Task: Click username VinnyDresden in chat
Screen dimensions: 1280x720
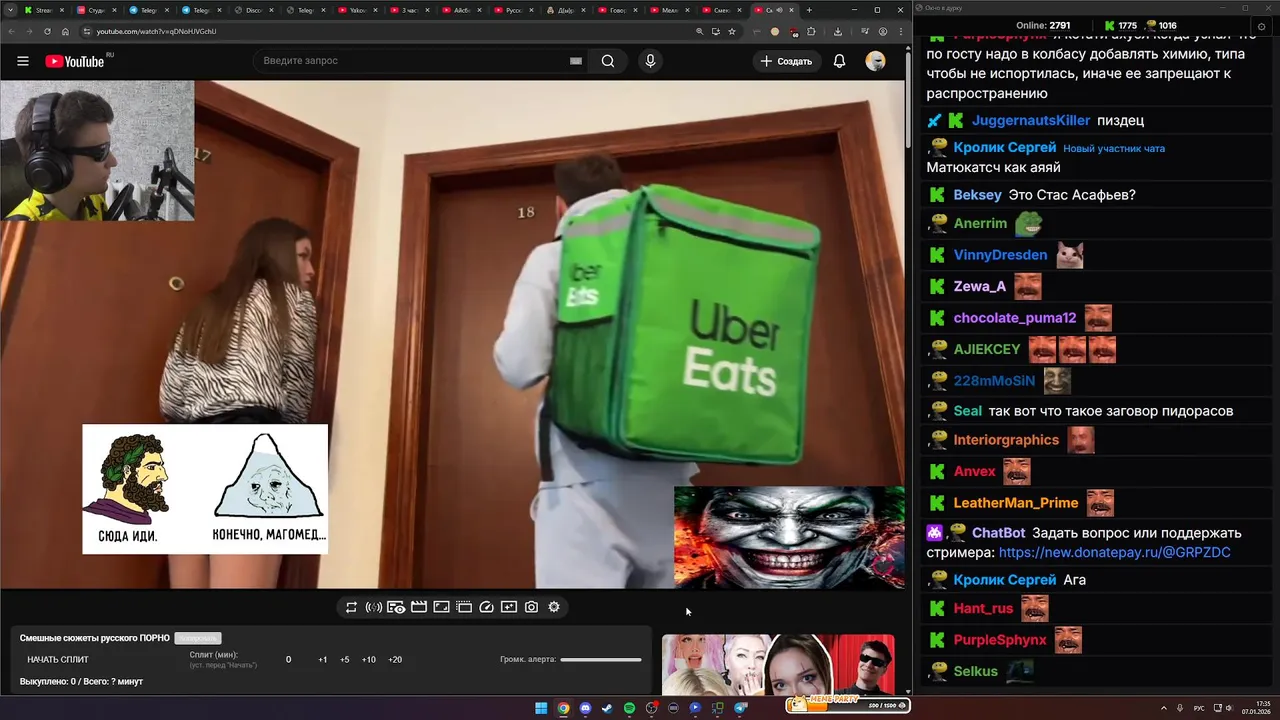Action: (1000, 255)
